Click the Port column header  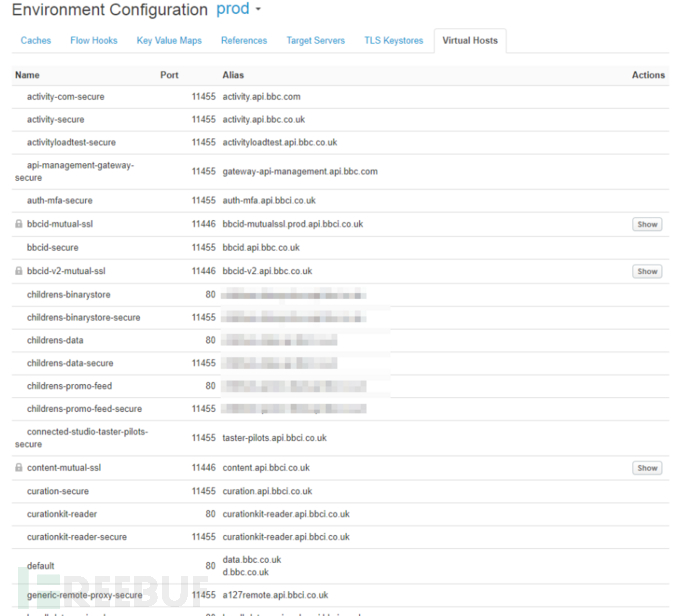click(169, 75)
